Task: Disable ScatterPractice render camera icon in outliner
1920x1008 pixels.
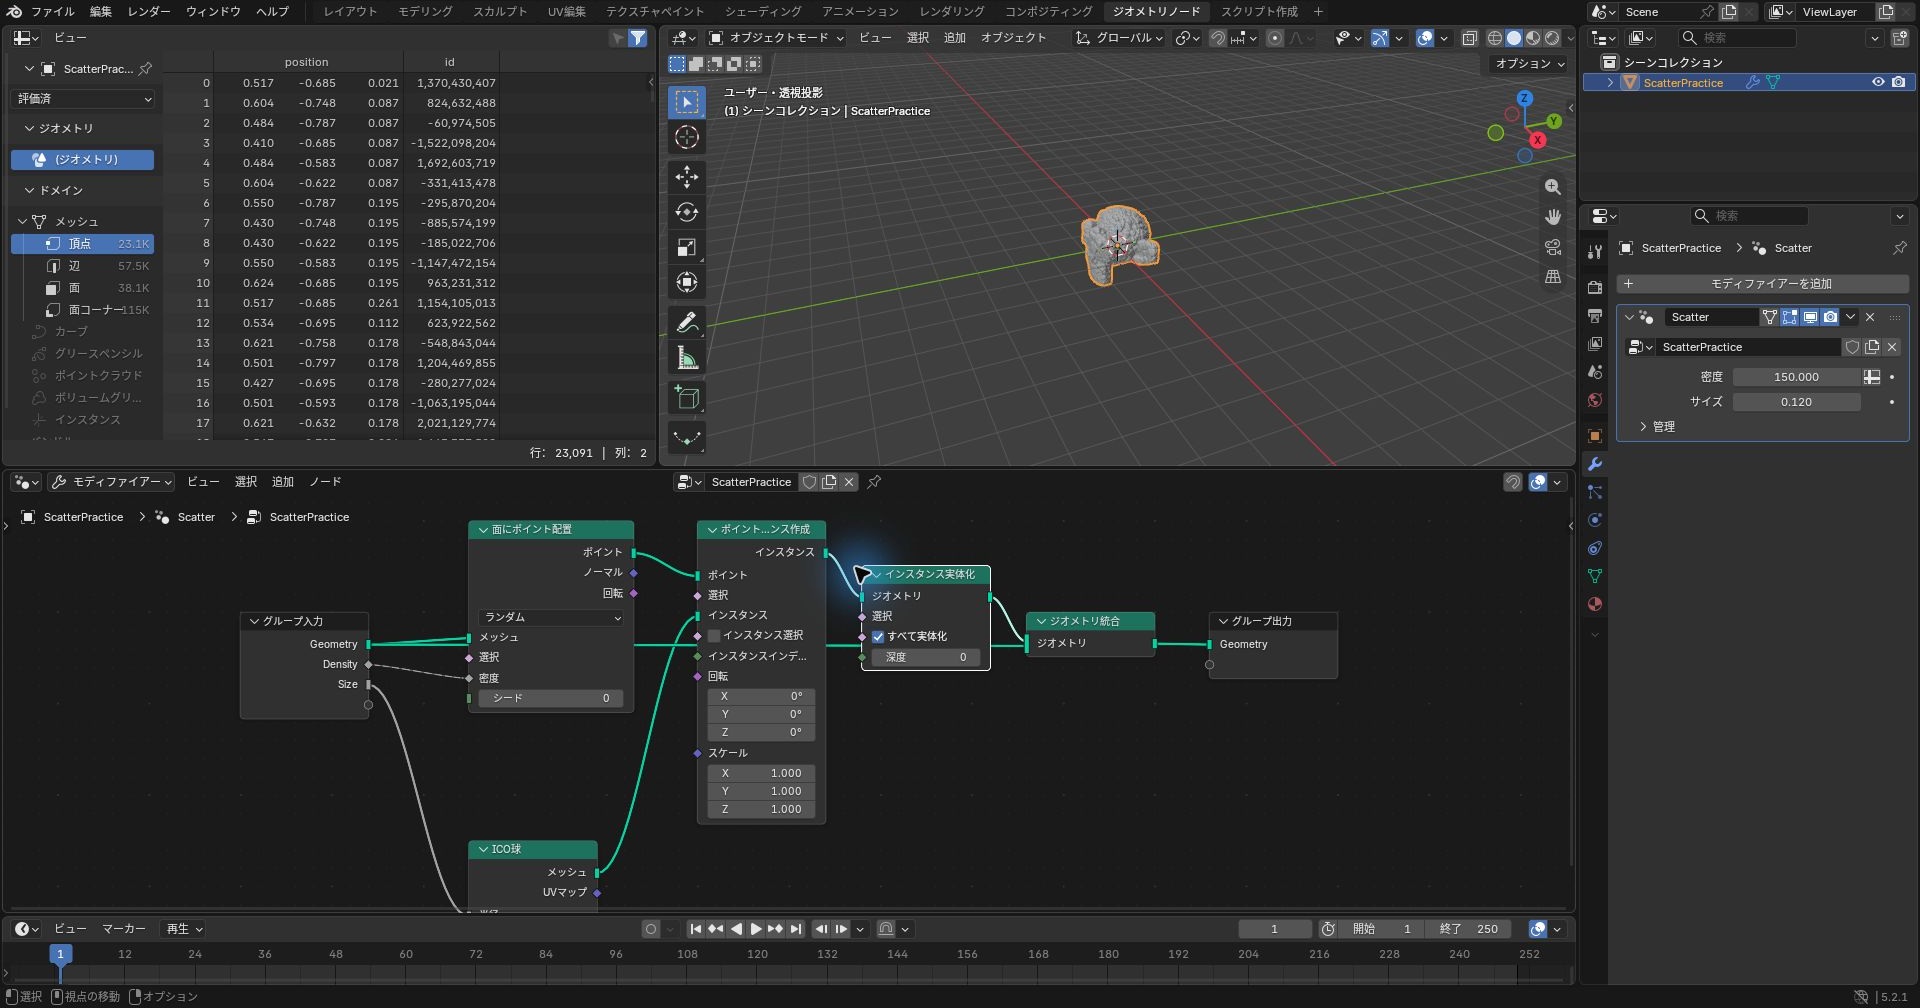Action: (x=1898, y=82)
